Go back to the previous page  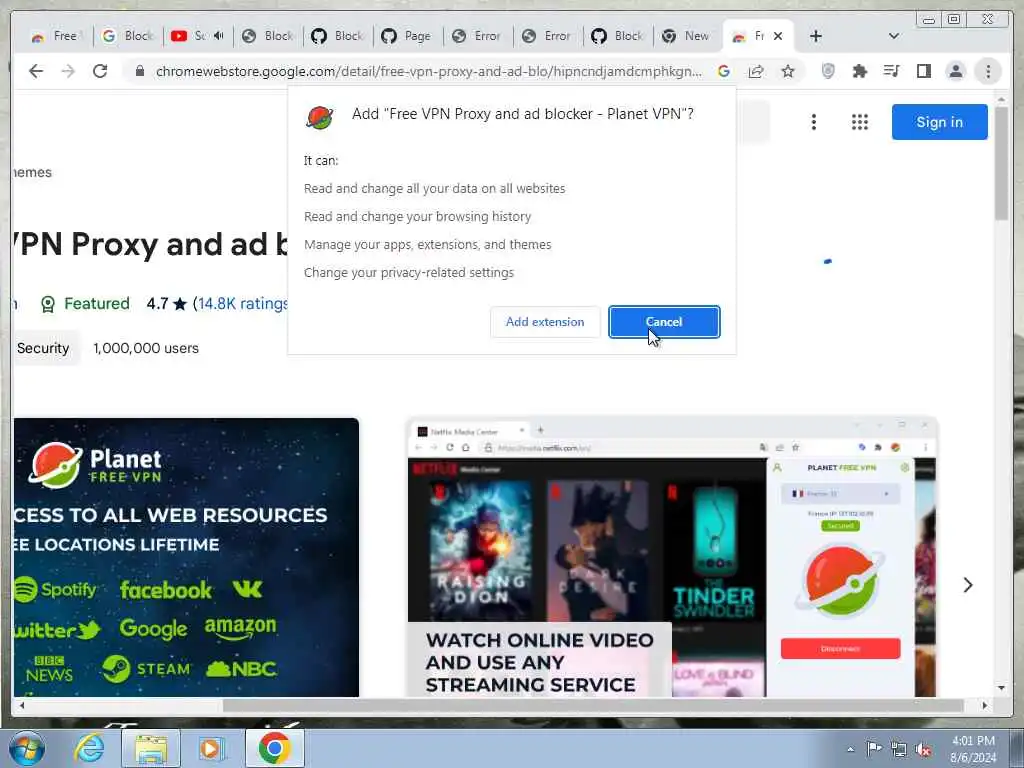pos(36,71)
